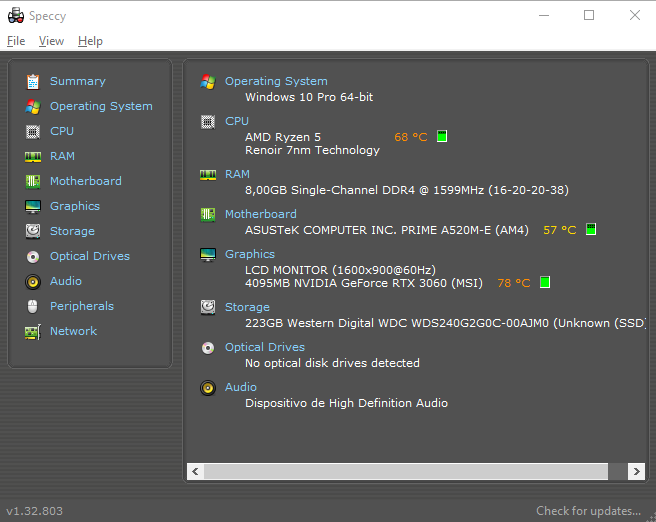Screen dimensions: 656x522
Task: Open the sidebar Graphics label
Action: click(x=75, y=206)
